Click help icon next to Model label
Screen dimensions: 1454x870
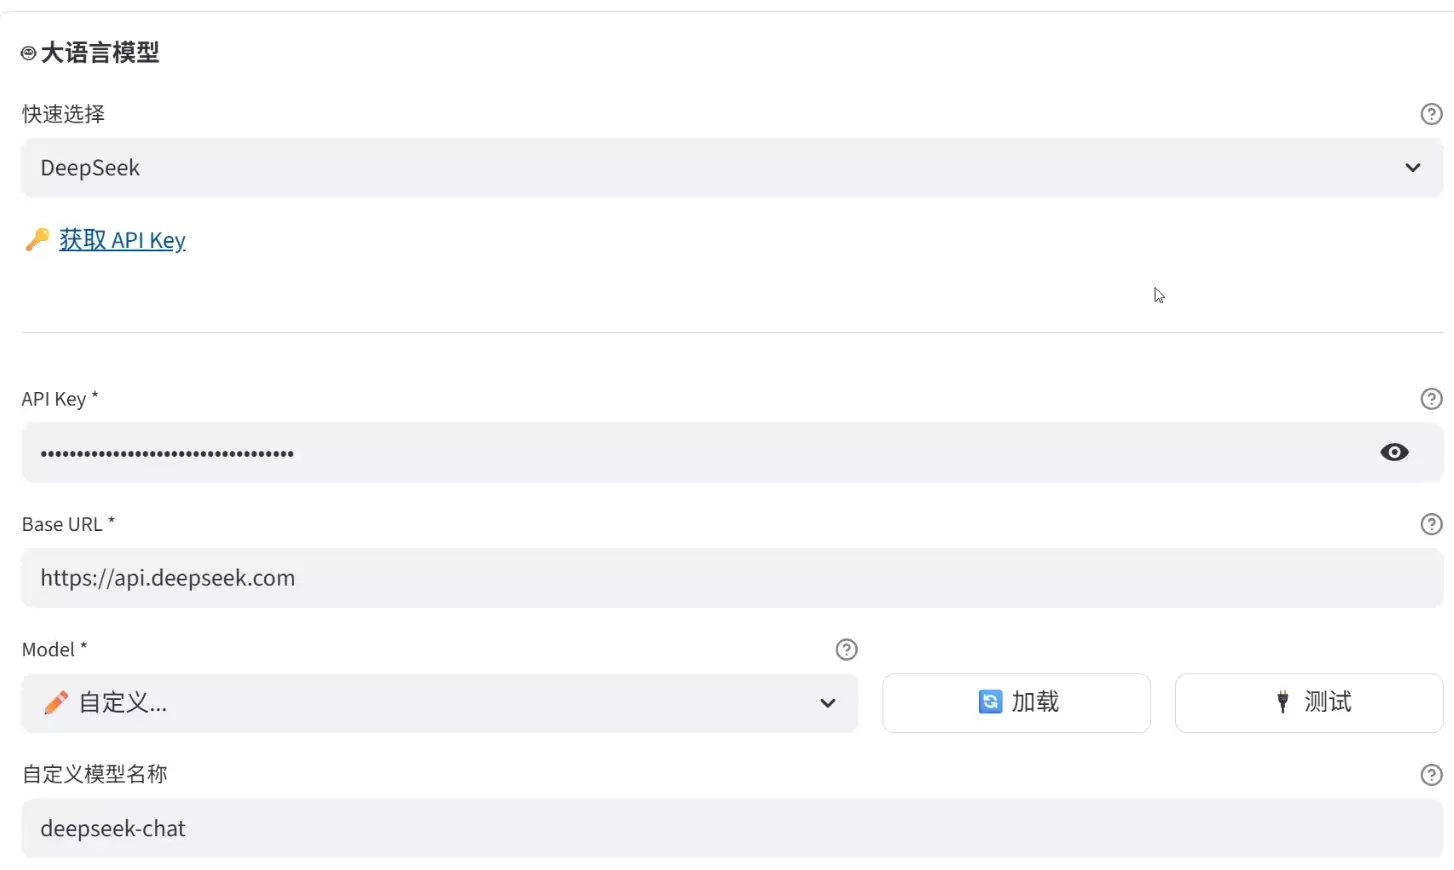click(x=846, y=650)
